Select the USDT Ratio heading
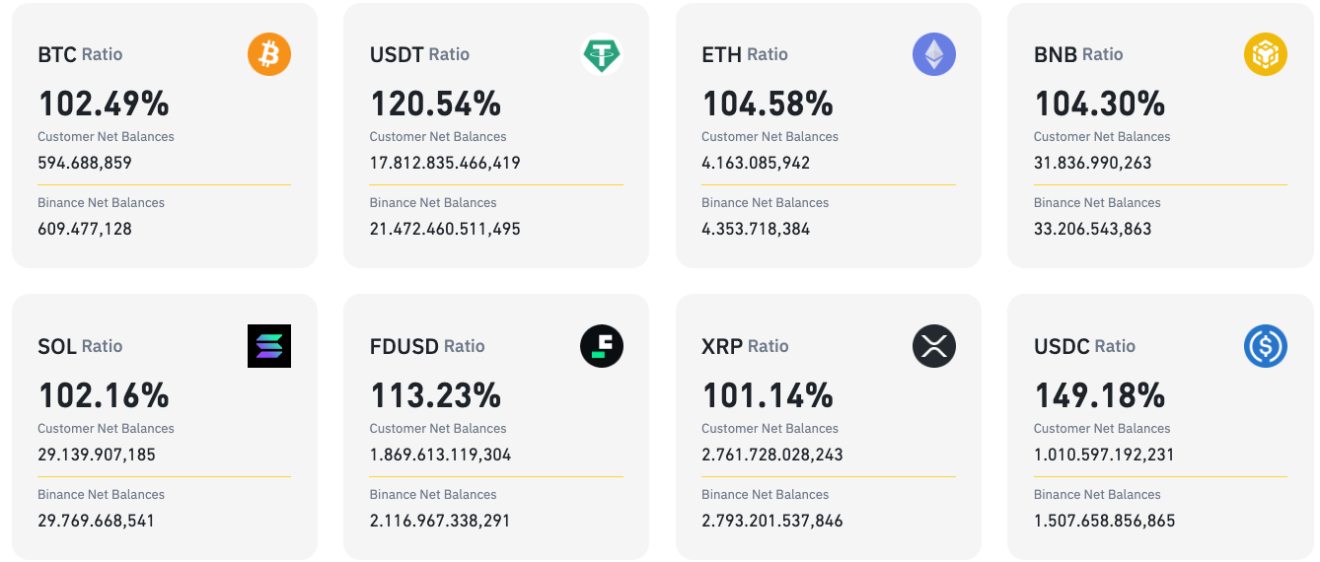This screenshot has width=1320, height=562. 419,54
